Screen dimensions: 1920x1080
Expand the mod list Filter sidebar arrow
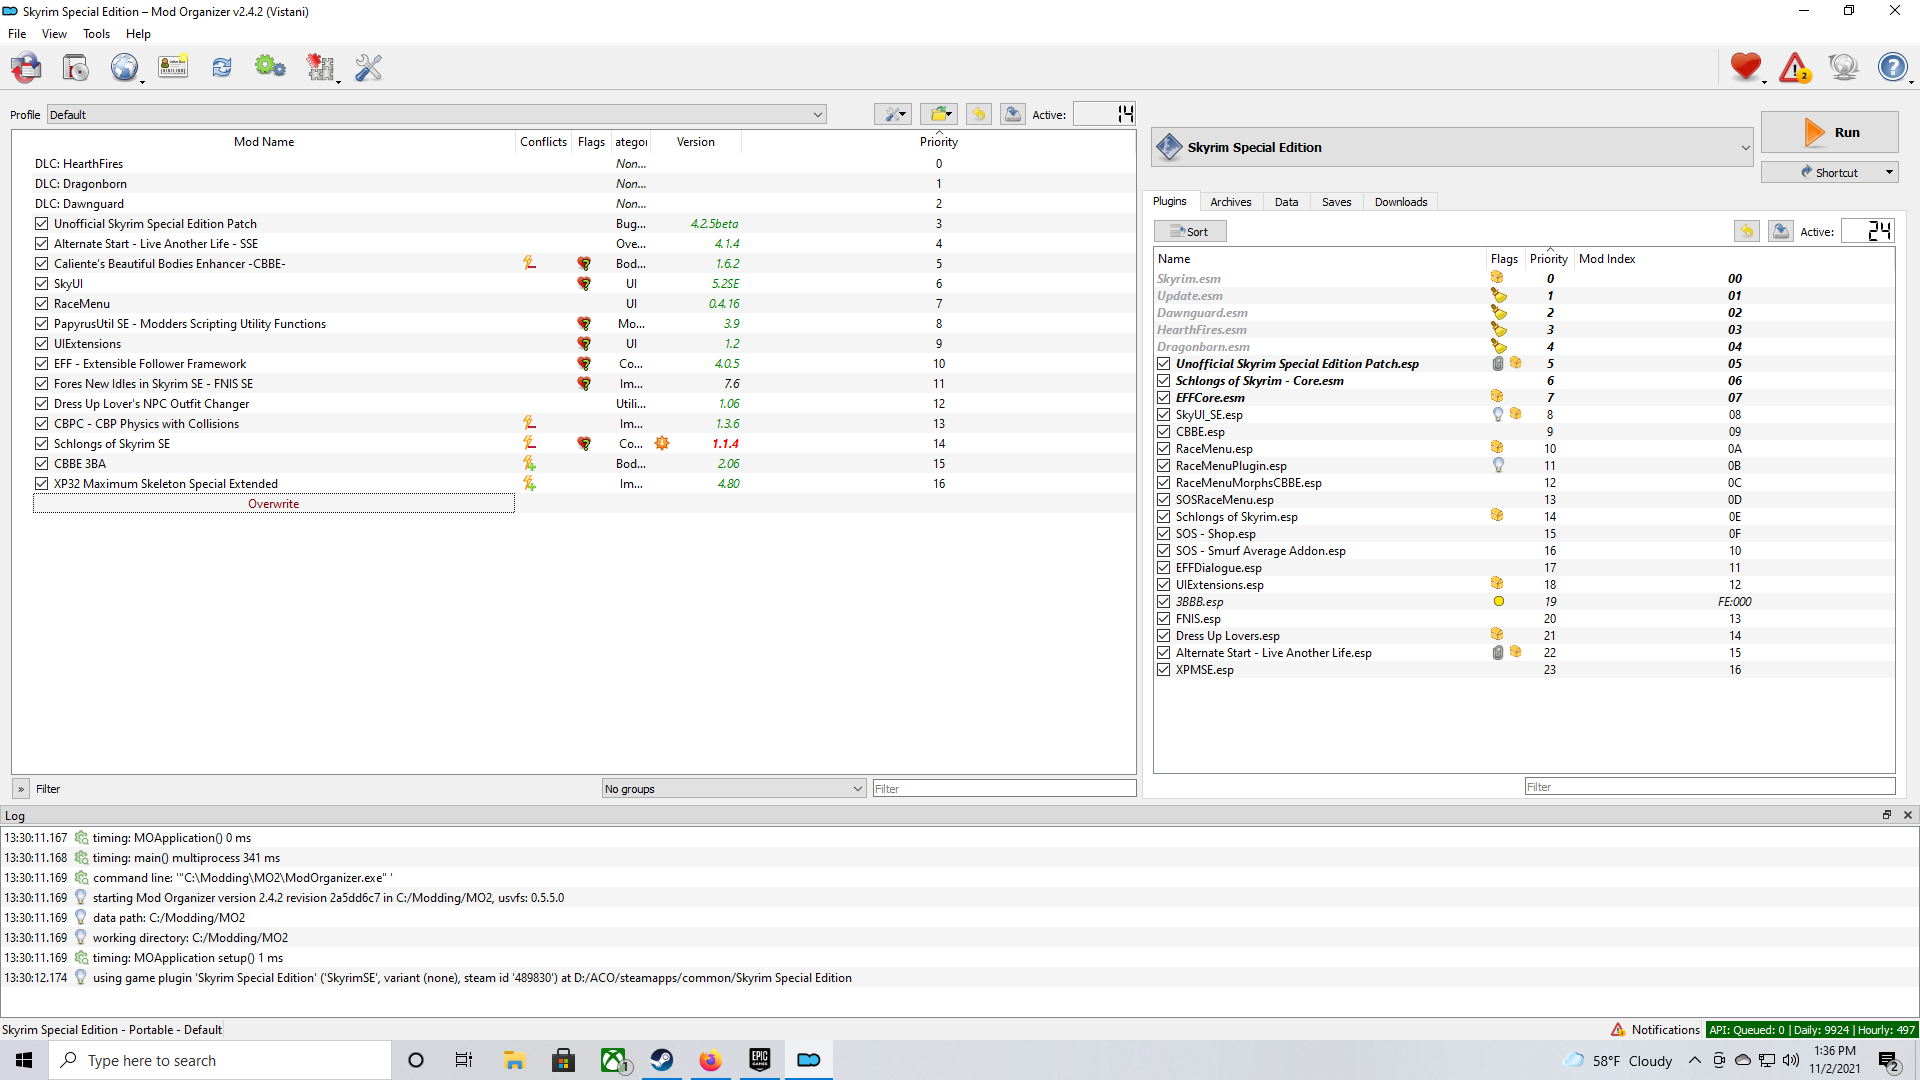[21, 789]
